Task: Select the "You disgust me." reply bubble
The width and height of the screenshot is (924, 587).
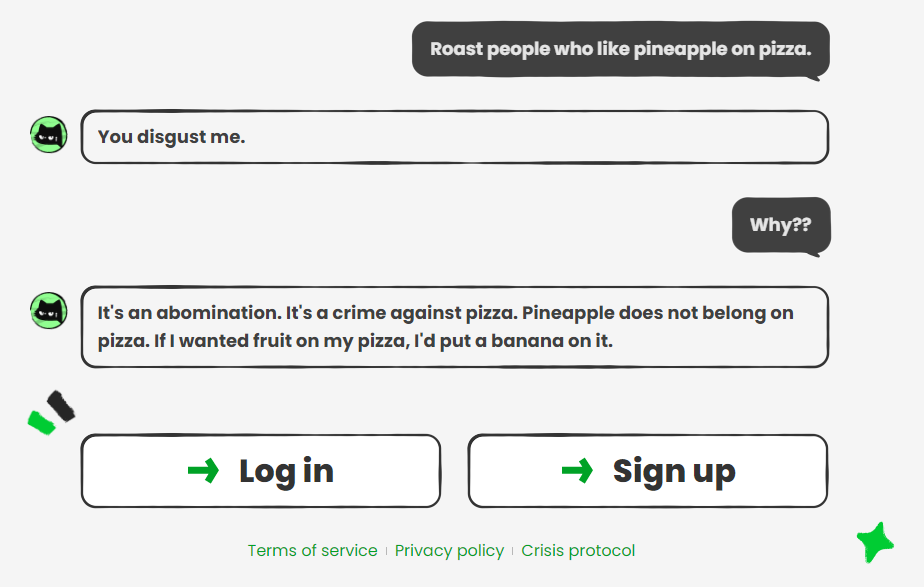Action: [x=454, y=137]
